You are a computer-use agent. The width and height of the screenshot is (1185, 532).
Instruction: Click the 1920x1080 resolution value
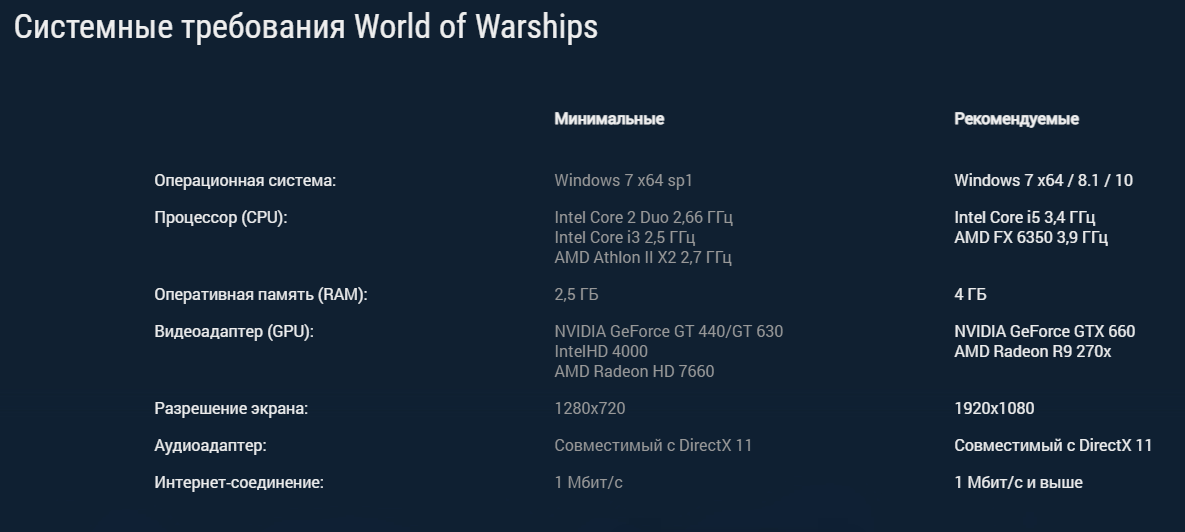(x=995, y=409)
